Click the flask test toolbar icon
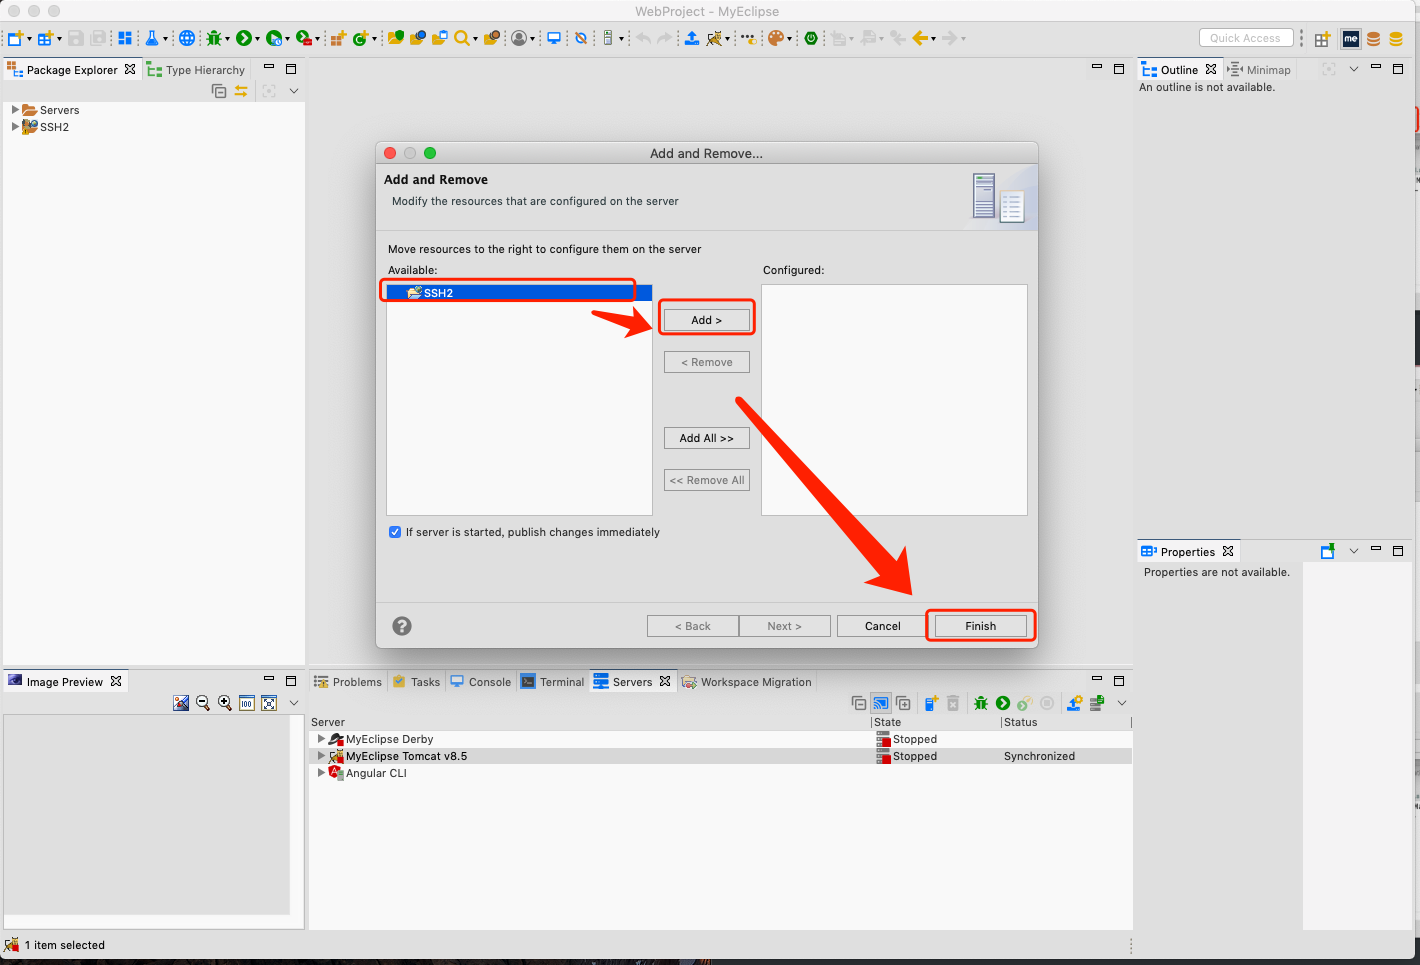1420x965 pixels. (x=152, y=38)
